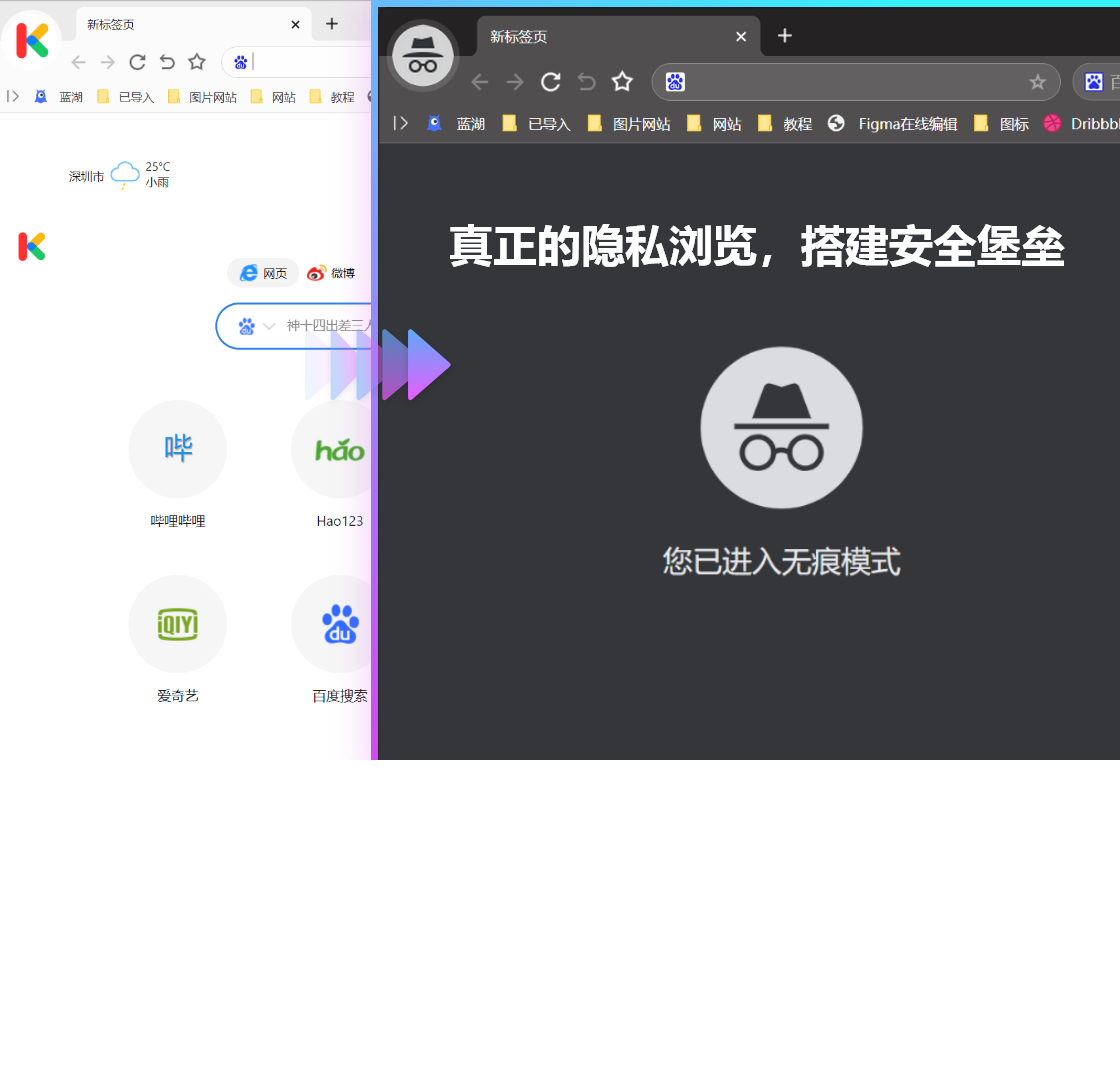Click the favorite star inside the dark address bar
This screenshot has width=1120, height=1080.
pyautogui.click(x=1038, y=82)
